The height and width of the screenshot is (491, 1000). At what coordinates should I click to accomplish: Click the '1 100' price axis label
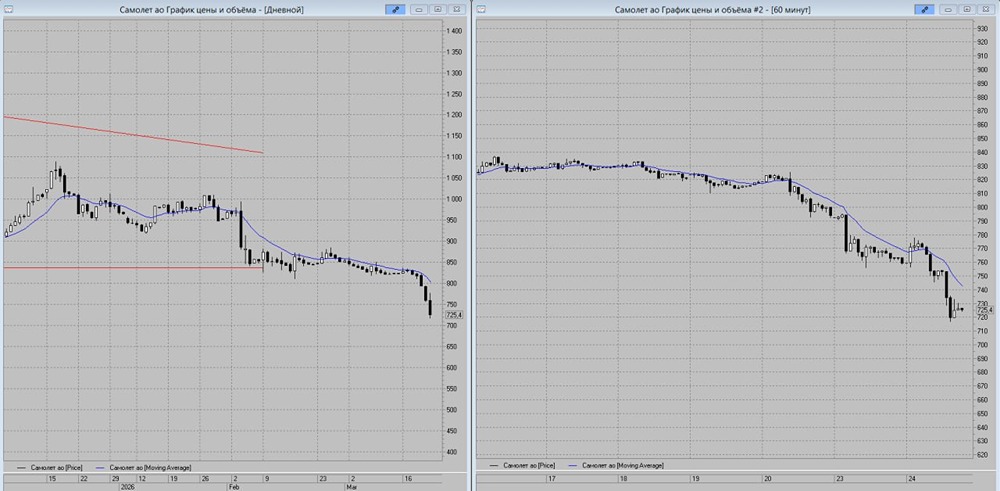[454, 158]
